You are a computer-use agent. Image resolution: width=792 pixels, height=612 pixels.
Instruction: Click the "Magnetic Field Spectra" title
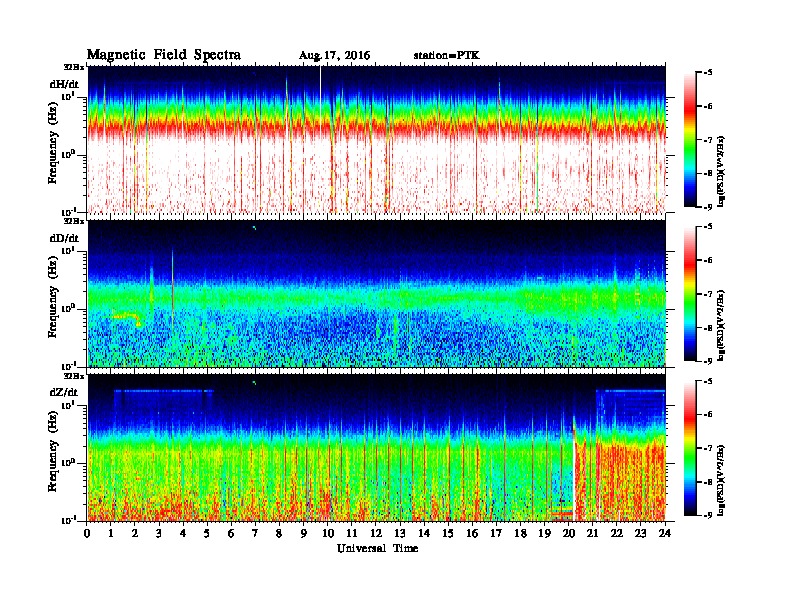pyautogui.click(x=164, y=55)
